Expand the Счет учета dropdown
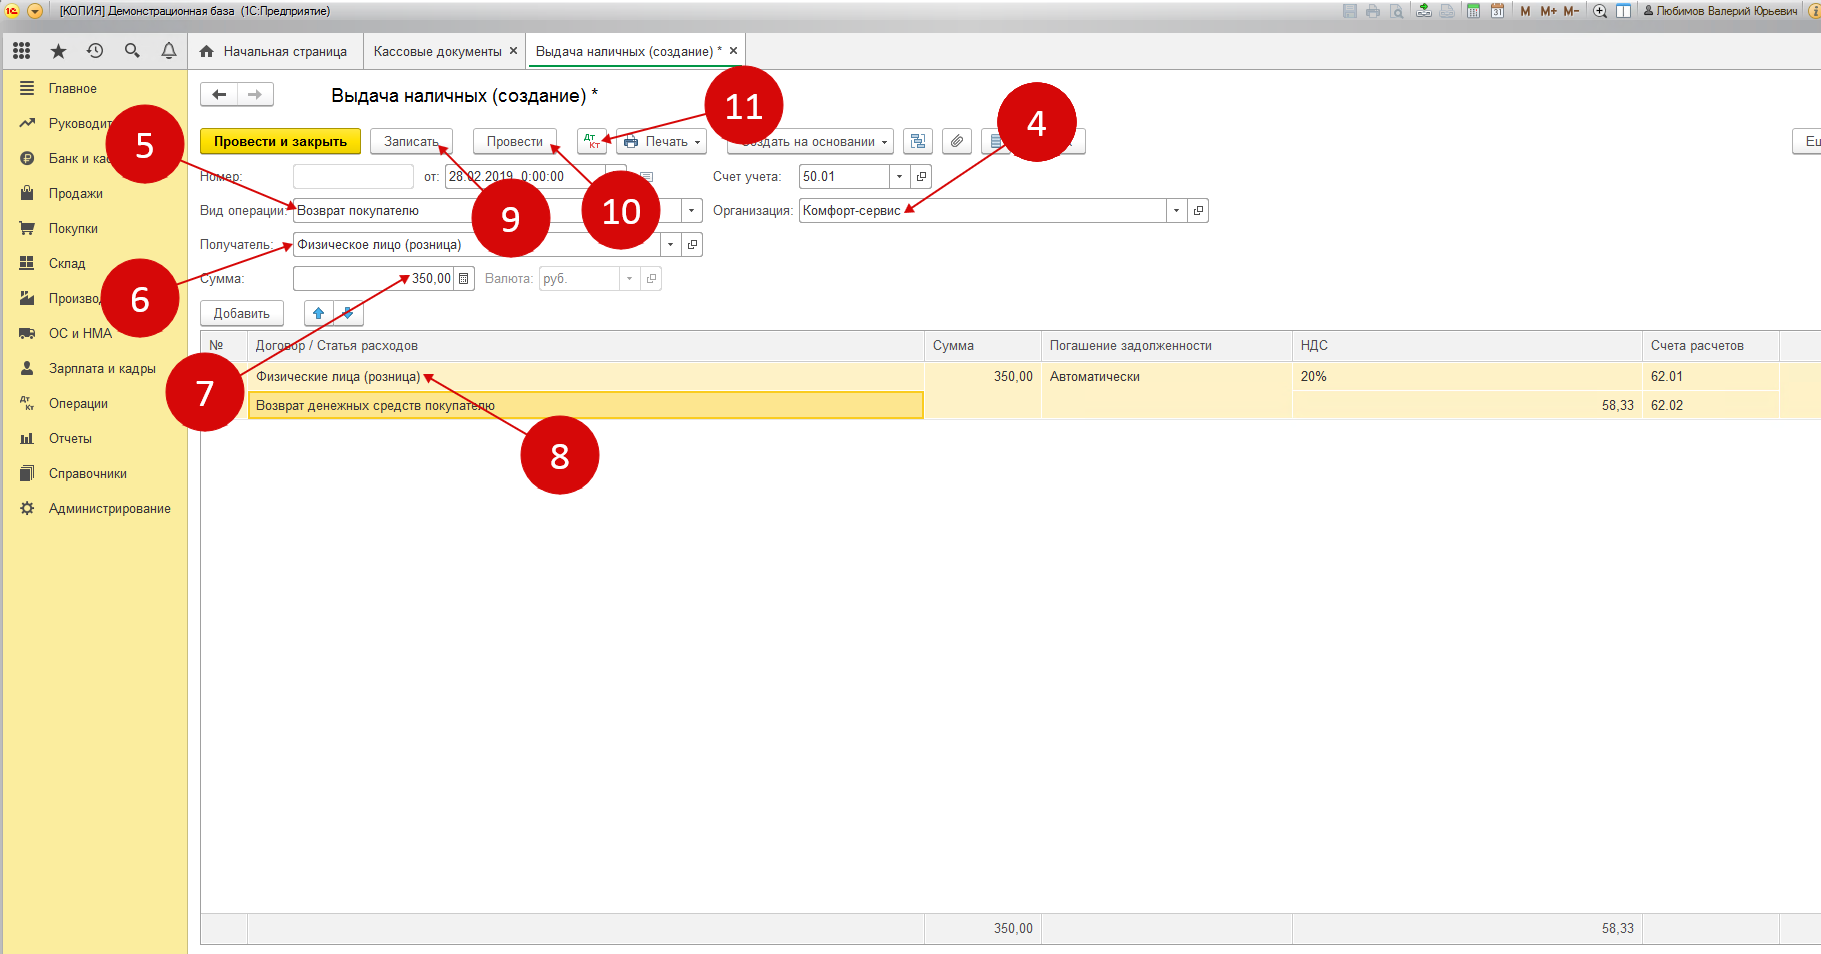This screenshot has width=1821, height=954. point(899,177)
